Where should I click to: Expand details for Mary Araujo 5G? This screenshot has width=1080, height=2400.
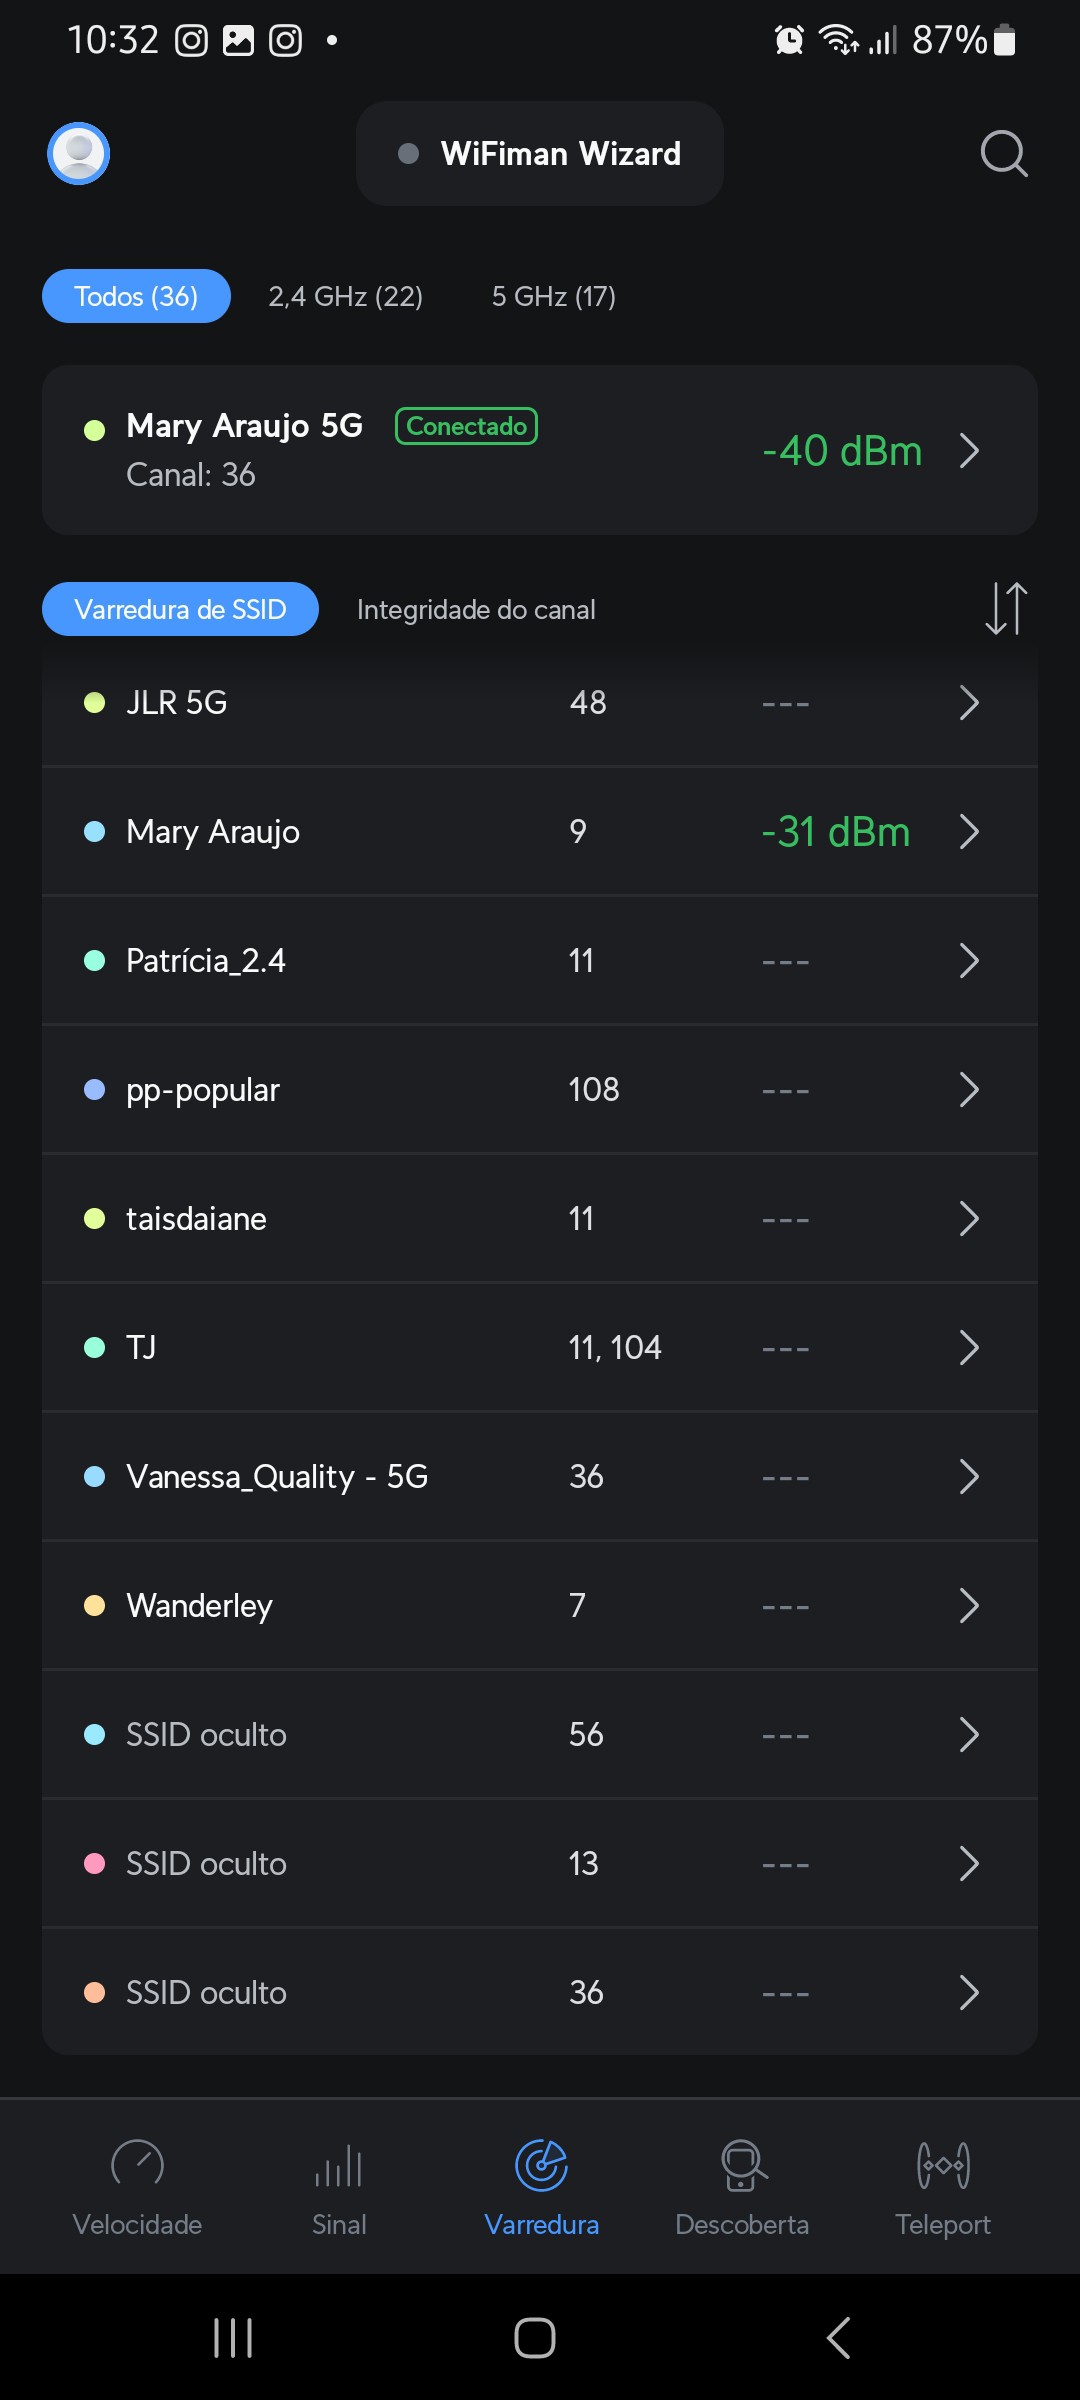click(968, 451)
